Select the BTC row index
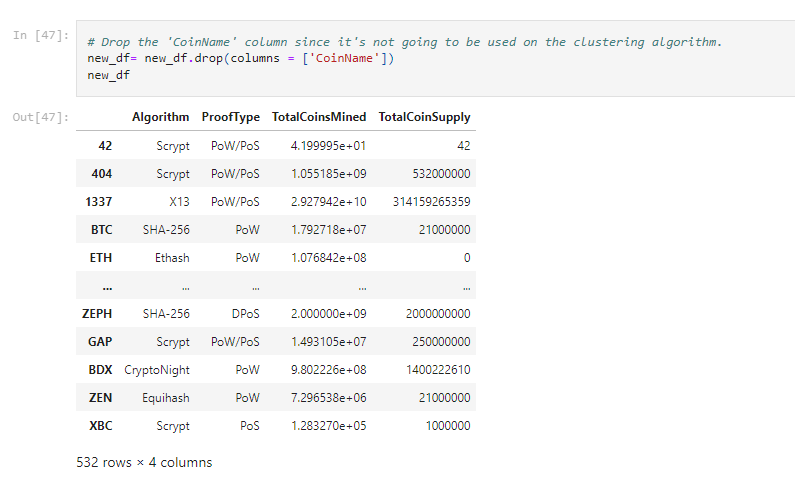Image resolution: width=795 pixels, height=486 pixels. coord(101,230)
